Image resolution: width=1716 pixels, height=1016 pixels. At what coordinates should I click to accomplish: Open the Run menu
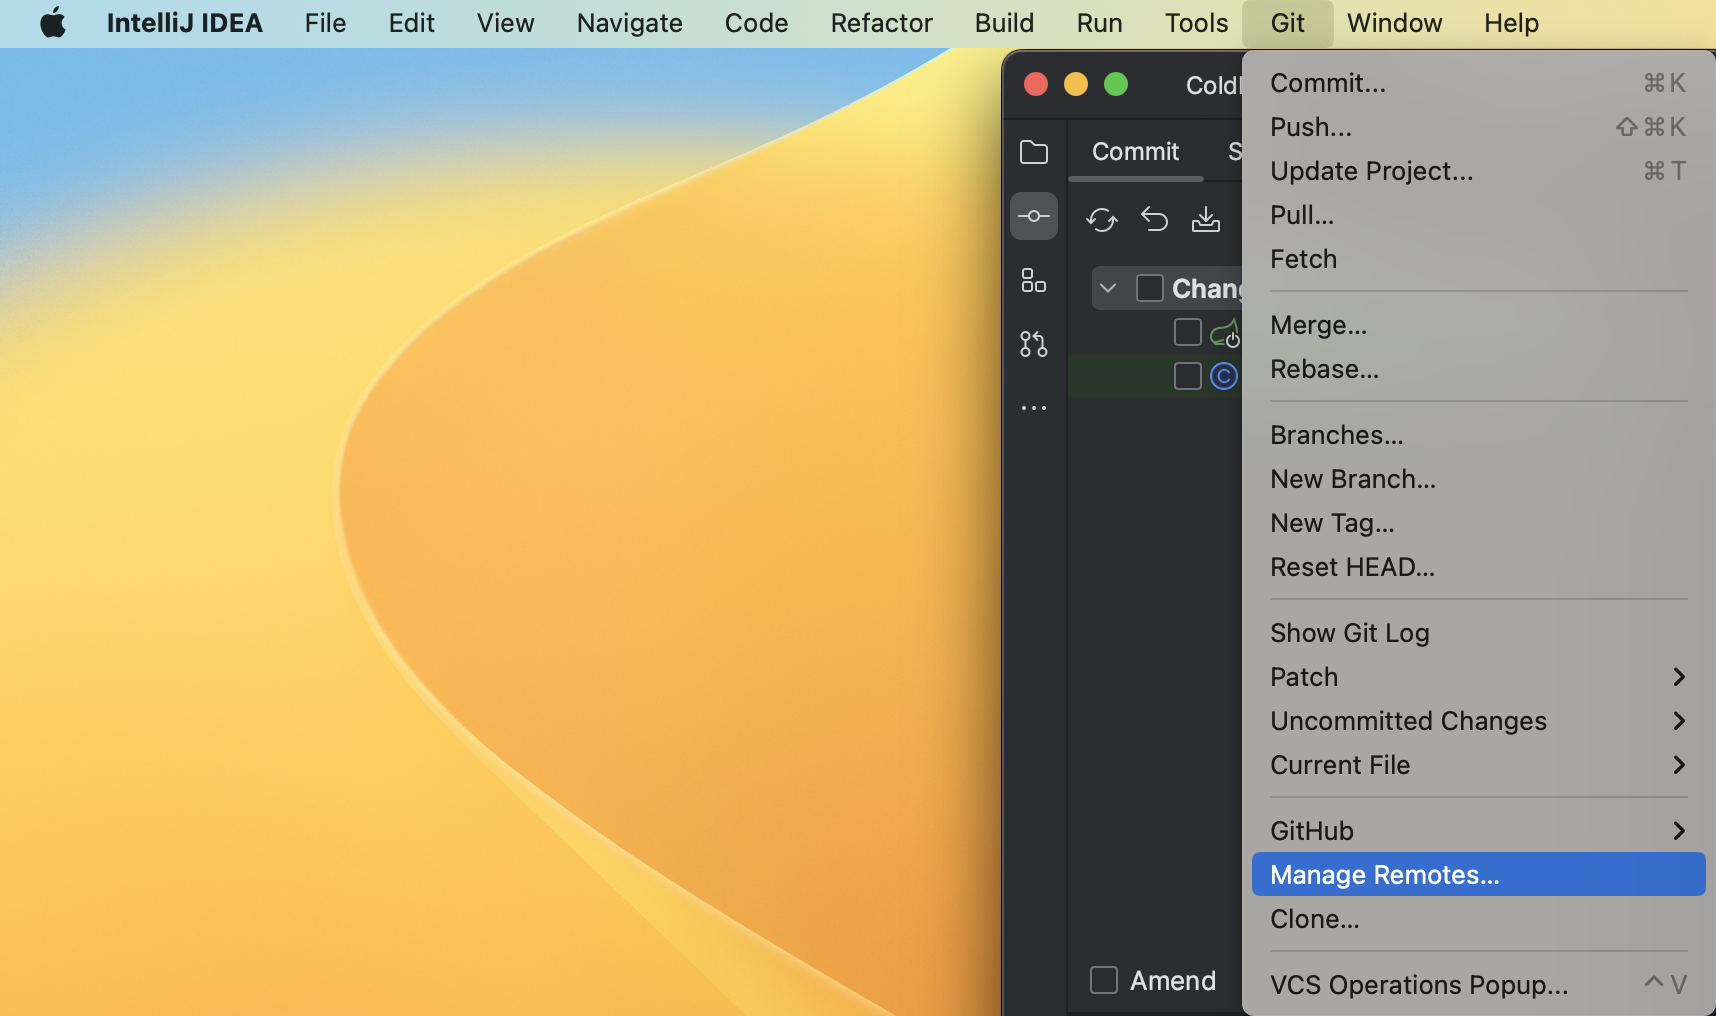tap(1100, 23)
